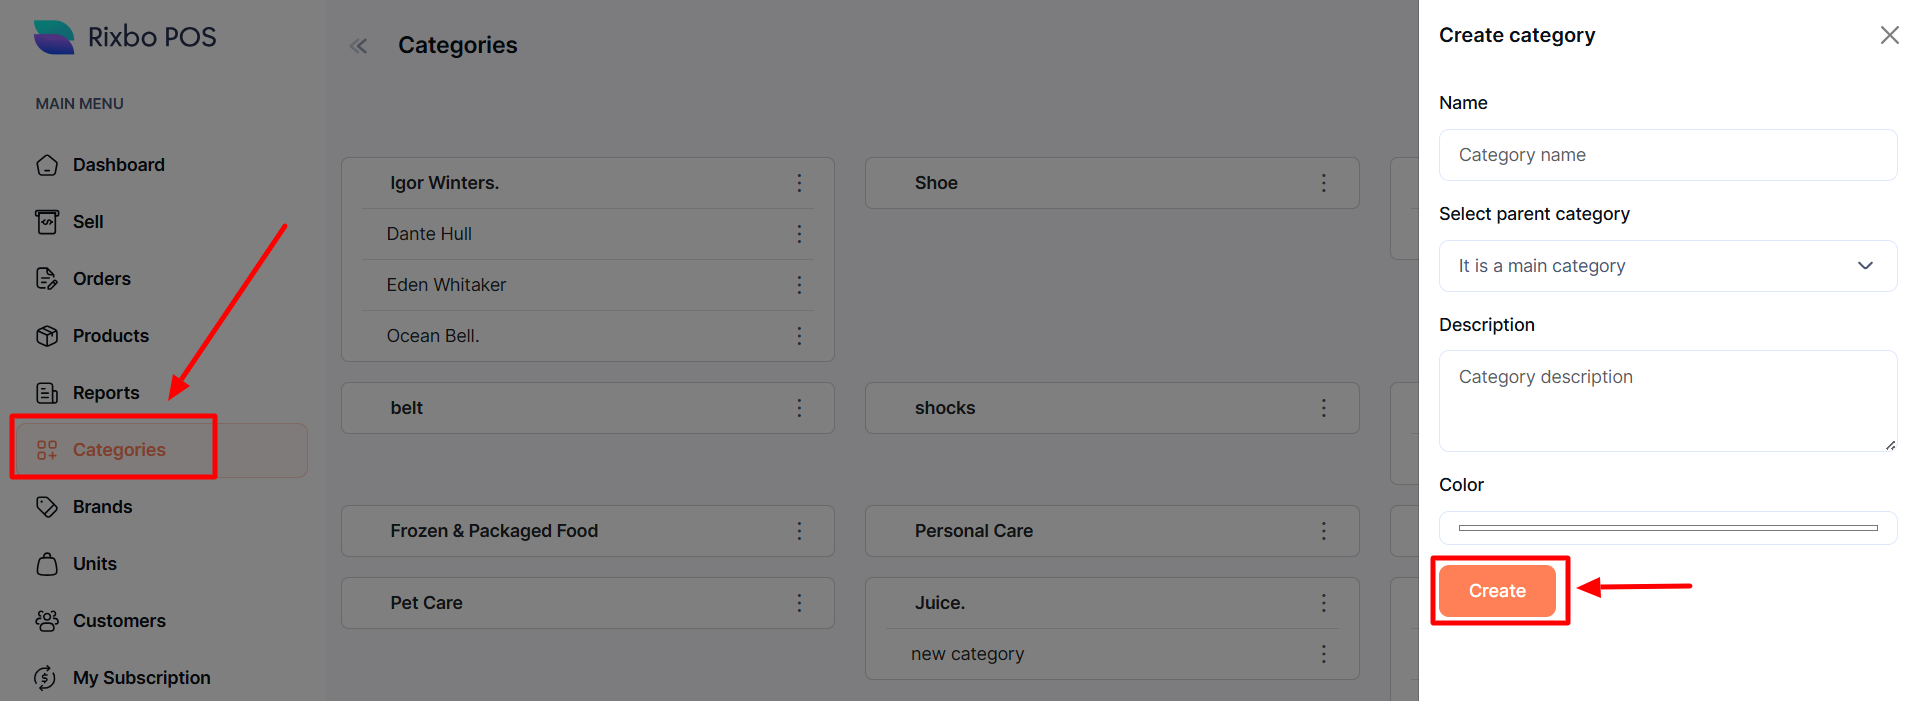This screenshot has width=1918, height=701.
Task: Click the Customers people icon
Action: (47, 621)
